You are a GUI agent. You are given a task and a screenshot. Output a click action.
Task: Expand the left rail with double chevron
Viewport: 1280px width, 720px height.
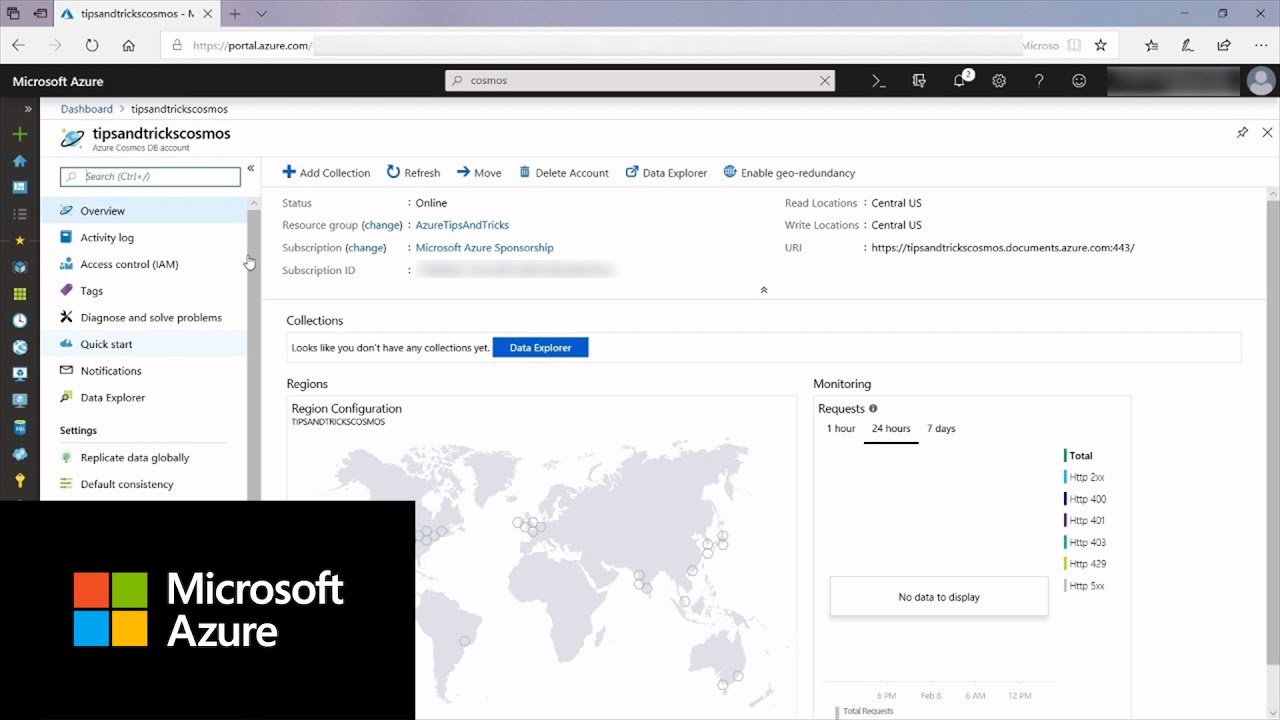point(28,109)
